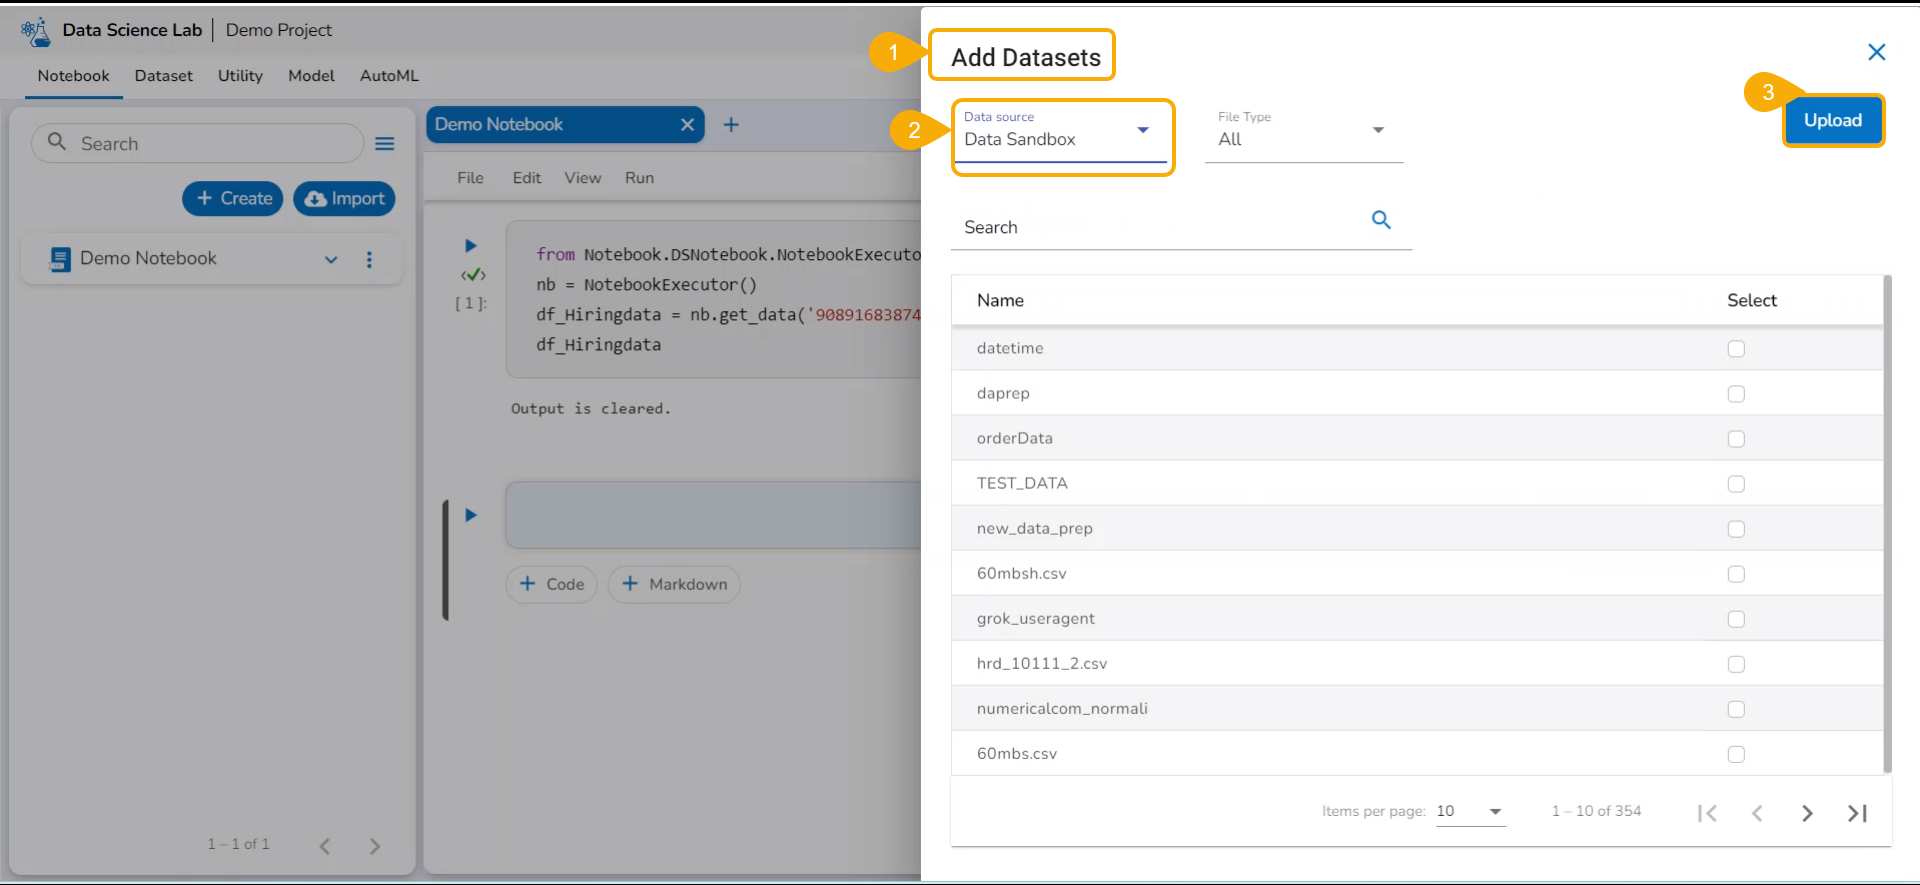Viewport: 1920px width, 885px height.
Task: Open the Run menu in notebook
Action: tap(639, 178)
